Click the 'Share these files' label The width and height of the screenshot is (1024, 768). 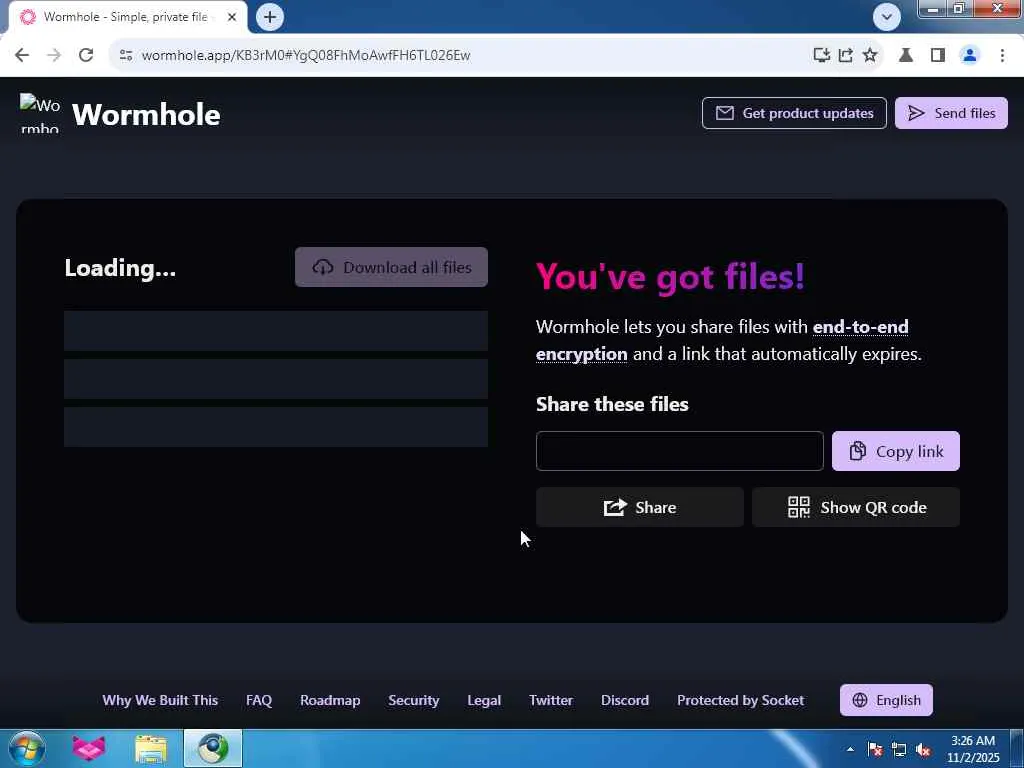(x=612, y=404)
